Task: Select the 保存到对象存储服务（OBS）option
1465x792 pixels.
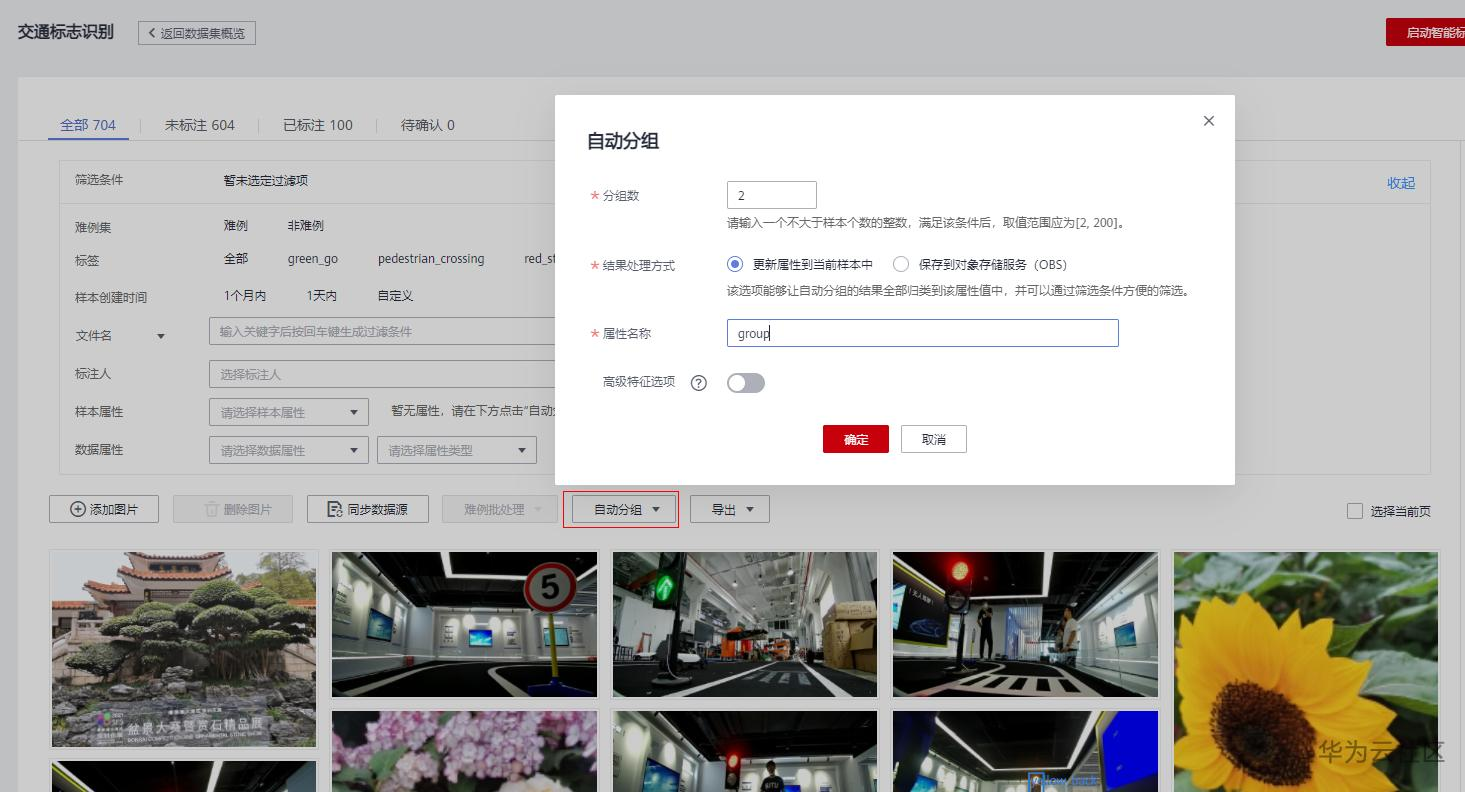Action: [x=901, y=264]
